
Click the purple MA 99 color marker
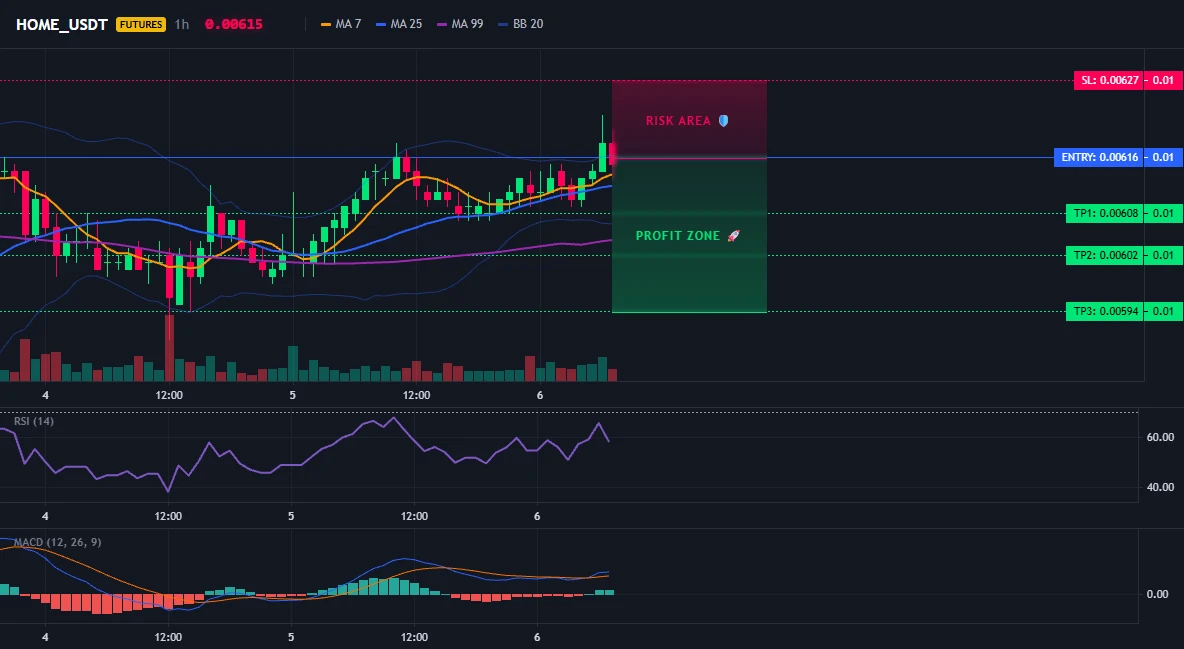442,24
